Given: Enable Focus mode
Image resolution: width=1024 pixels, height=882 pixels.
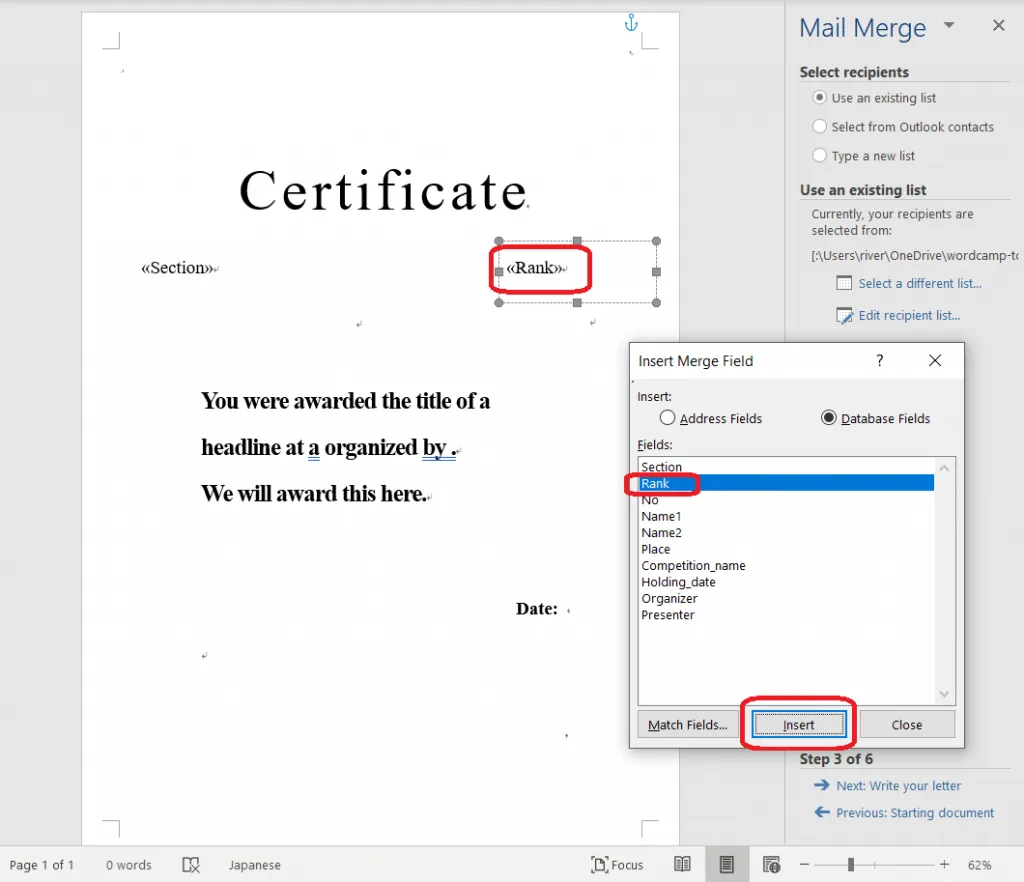Looking at the screenshot, I should click(617, 865).
